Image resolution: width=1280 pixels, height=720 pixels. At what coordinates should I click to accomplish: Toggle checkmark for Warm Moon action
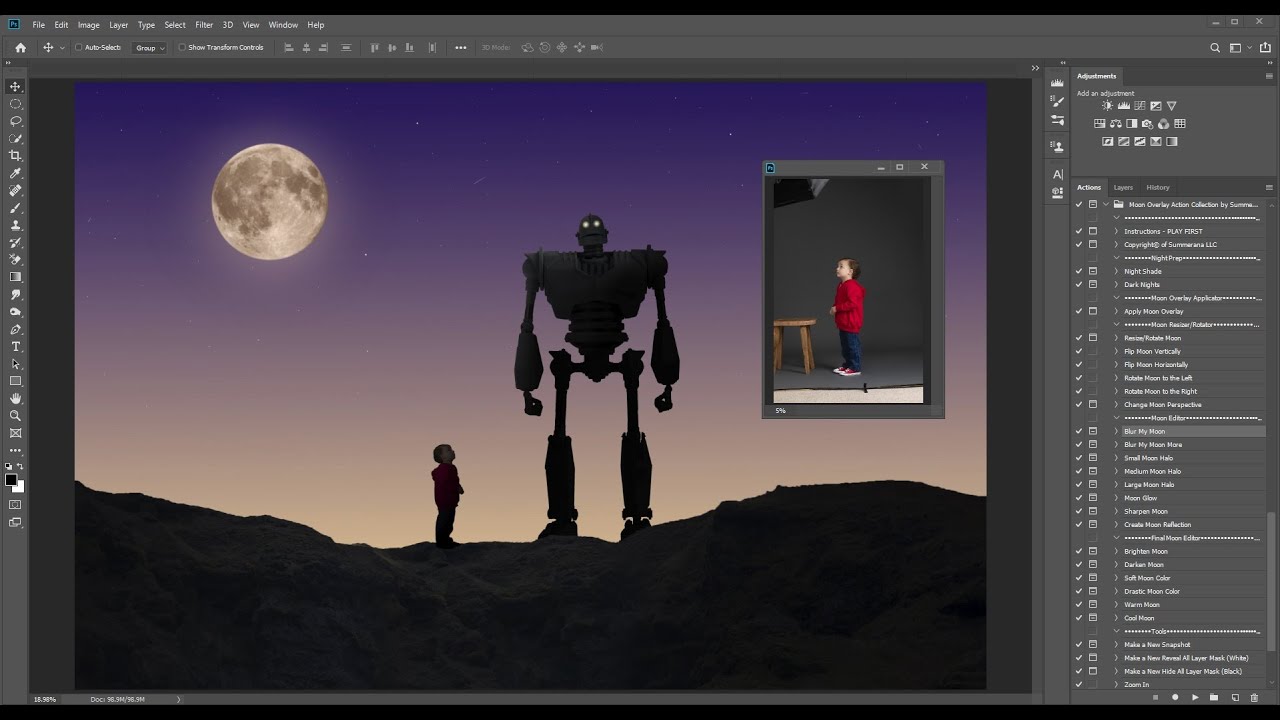point(1079,604)
